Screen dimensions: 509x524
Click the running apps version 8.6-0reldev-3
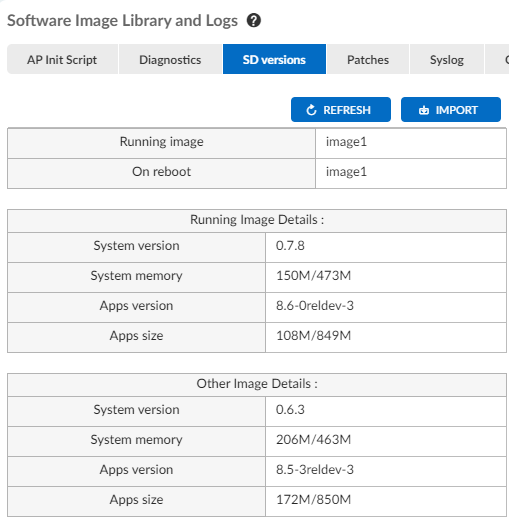coord(315,305)
